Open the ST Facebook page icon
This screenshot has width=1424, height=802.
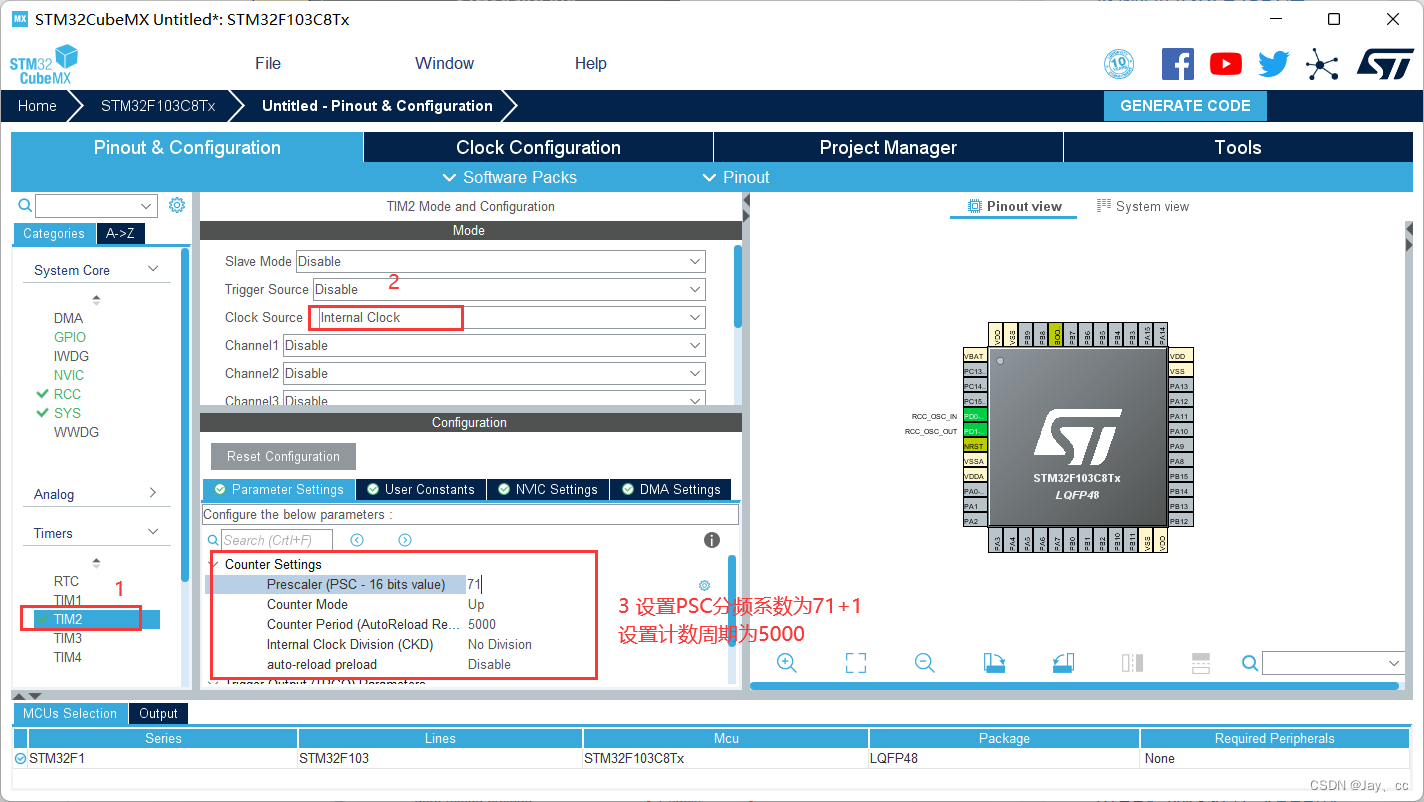coord(1178,64)
